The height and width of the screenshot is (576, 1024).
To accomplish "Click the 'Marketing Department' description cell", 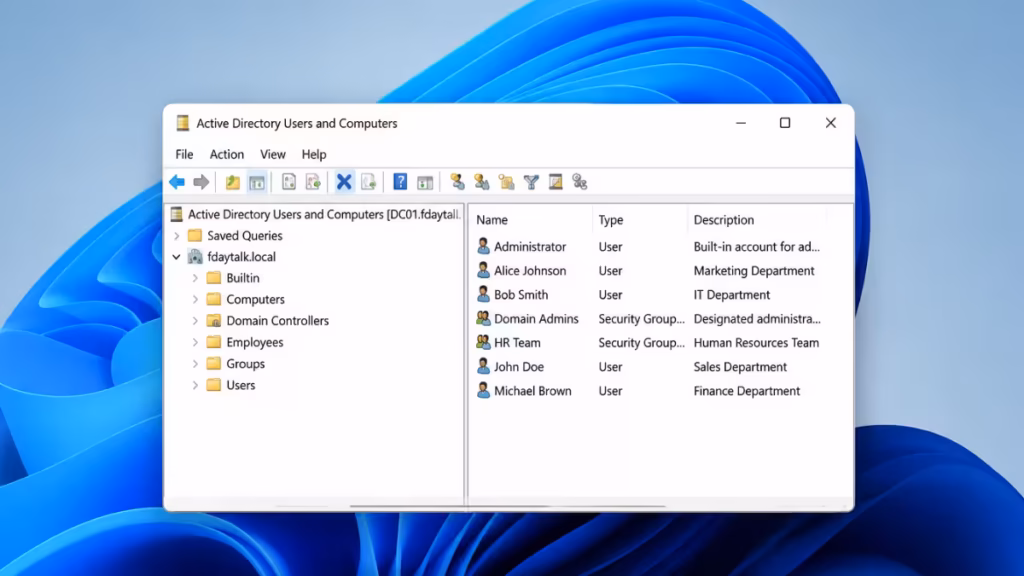I will pyautogui.click(x=754, y=270).
